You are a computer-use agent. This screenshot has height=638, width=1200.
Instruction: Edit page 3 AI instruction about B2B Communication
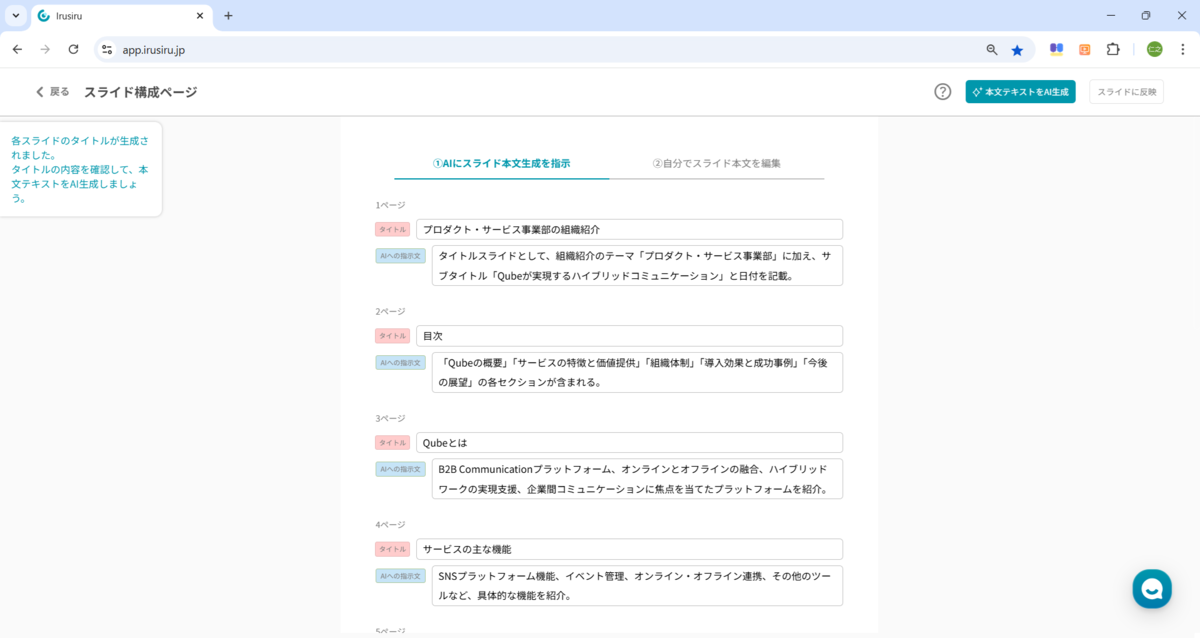637,478
